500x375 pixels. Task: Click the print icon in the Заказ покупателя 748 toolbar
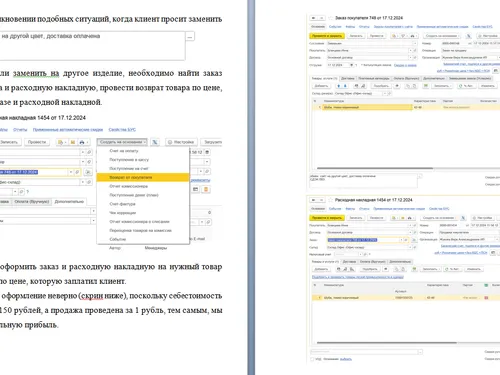(x=412, y=36)
